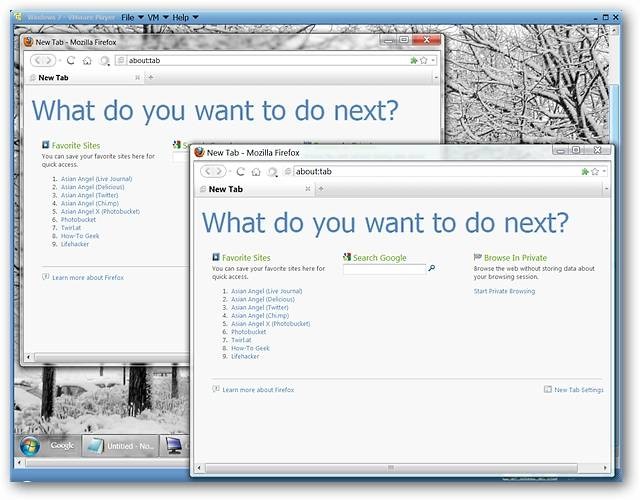This screenshot has height=500, width=640.
Task: Open Lifehacker link in background window
Action: 75,244
